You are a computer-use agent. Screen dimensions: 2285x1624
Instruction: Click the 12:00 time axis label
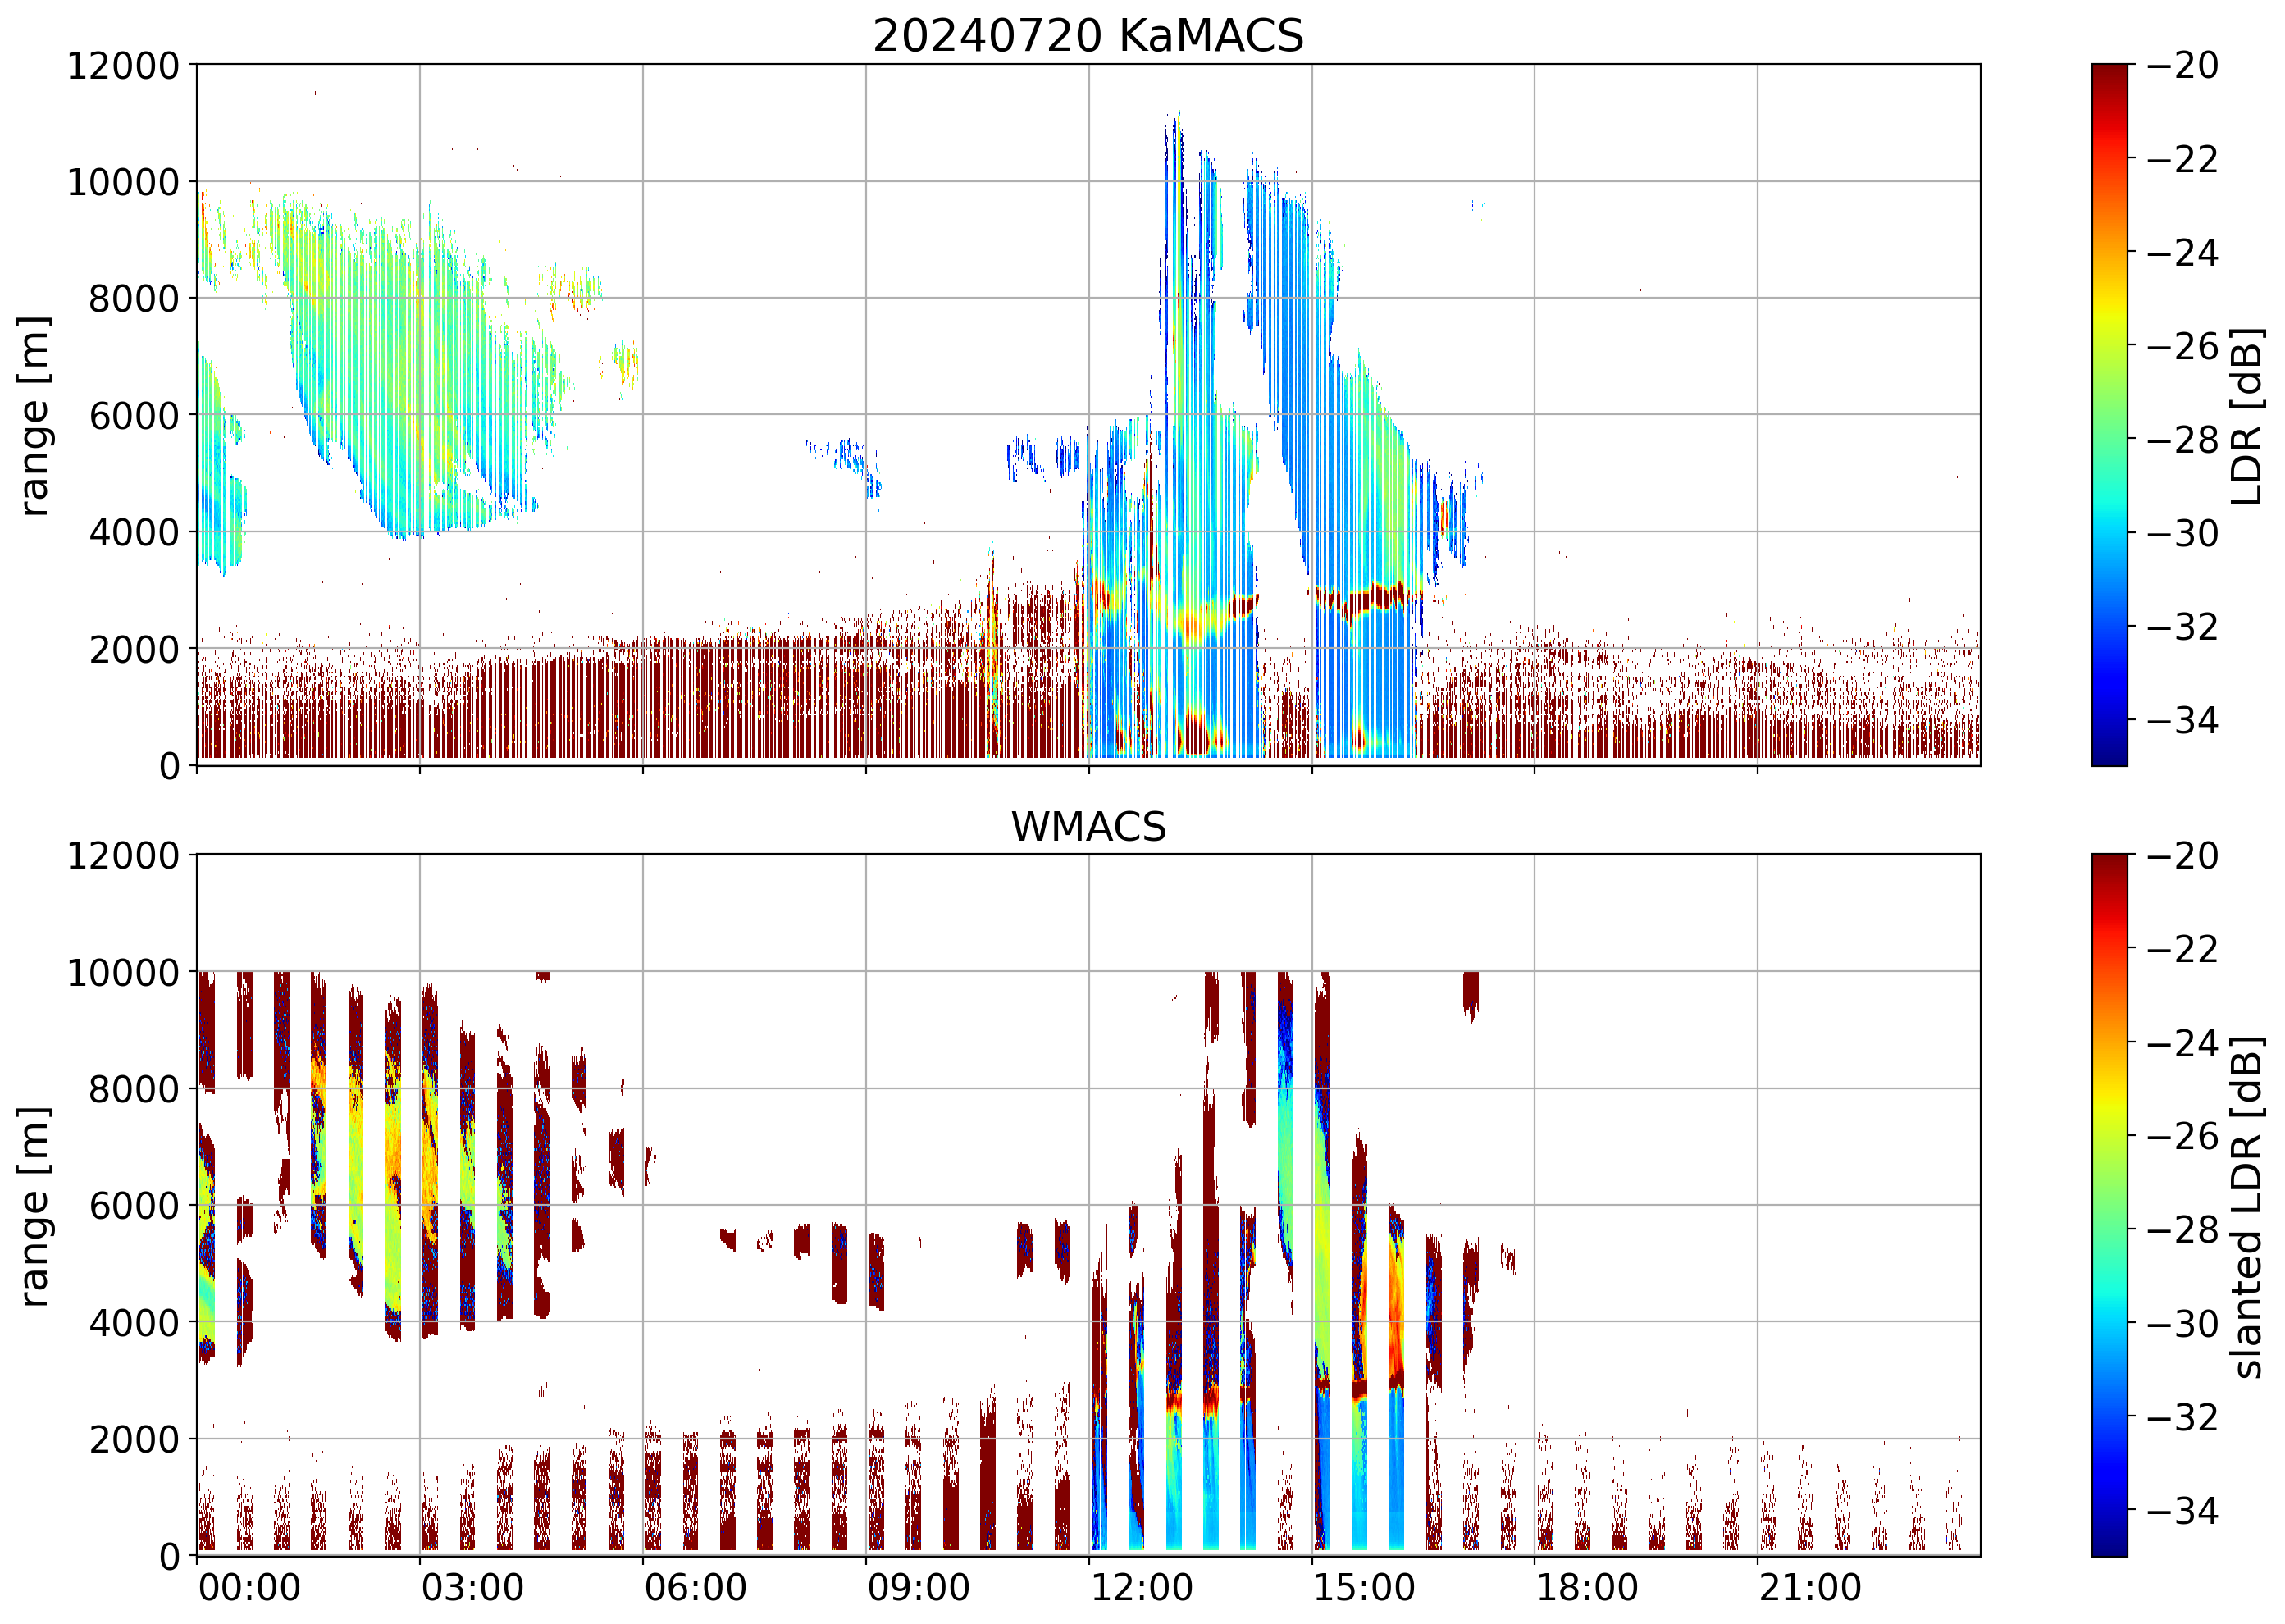1141,1587
